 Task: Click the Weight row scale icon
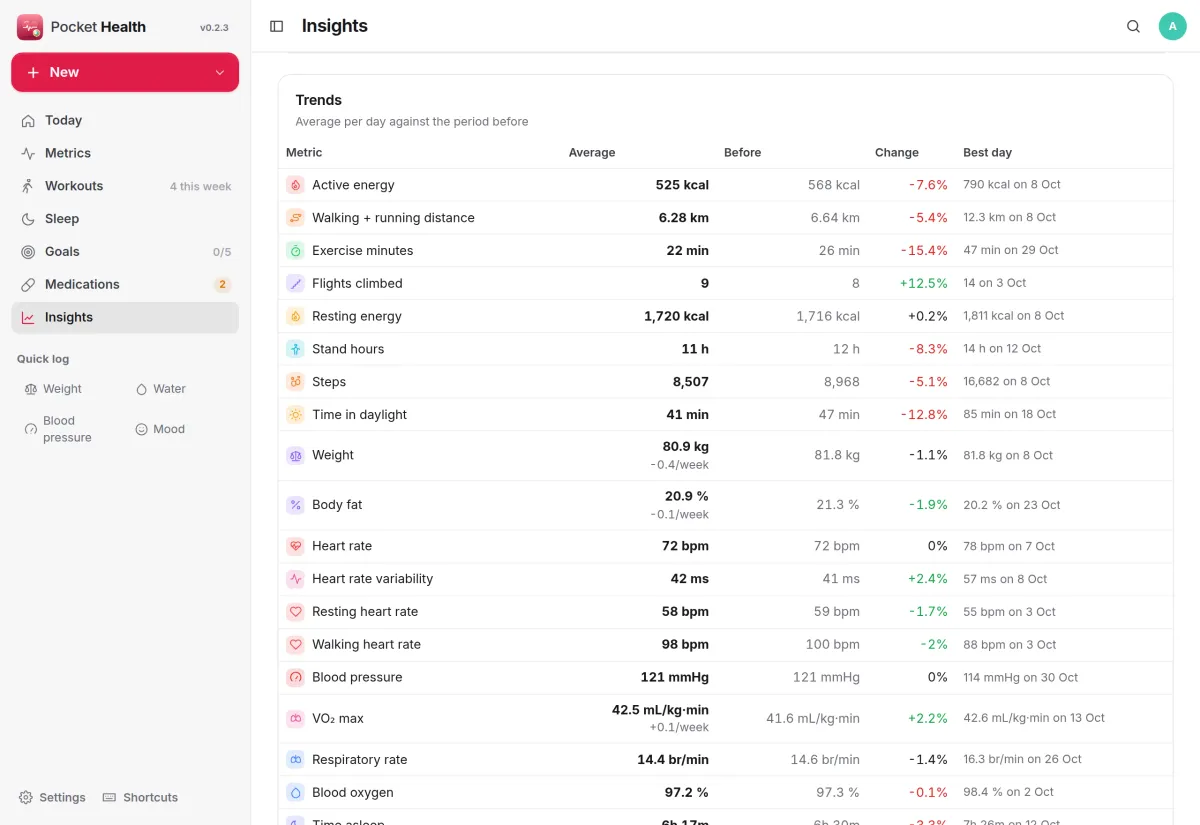click(x=295, y=455)
